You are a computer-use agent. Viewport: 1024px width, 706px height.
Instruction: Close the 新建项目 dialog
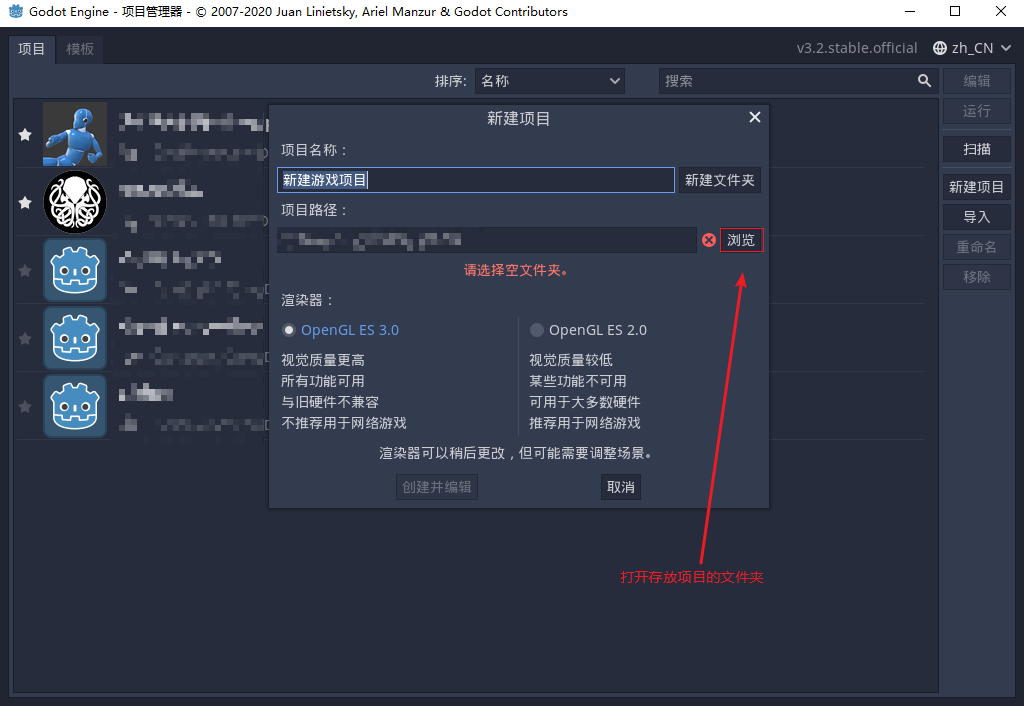tap(754, 117)
